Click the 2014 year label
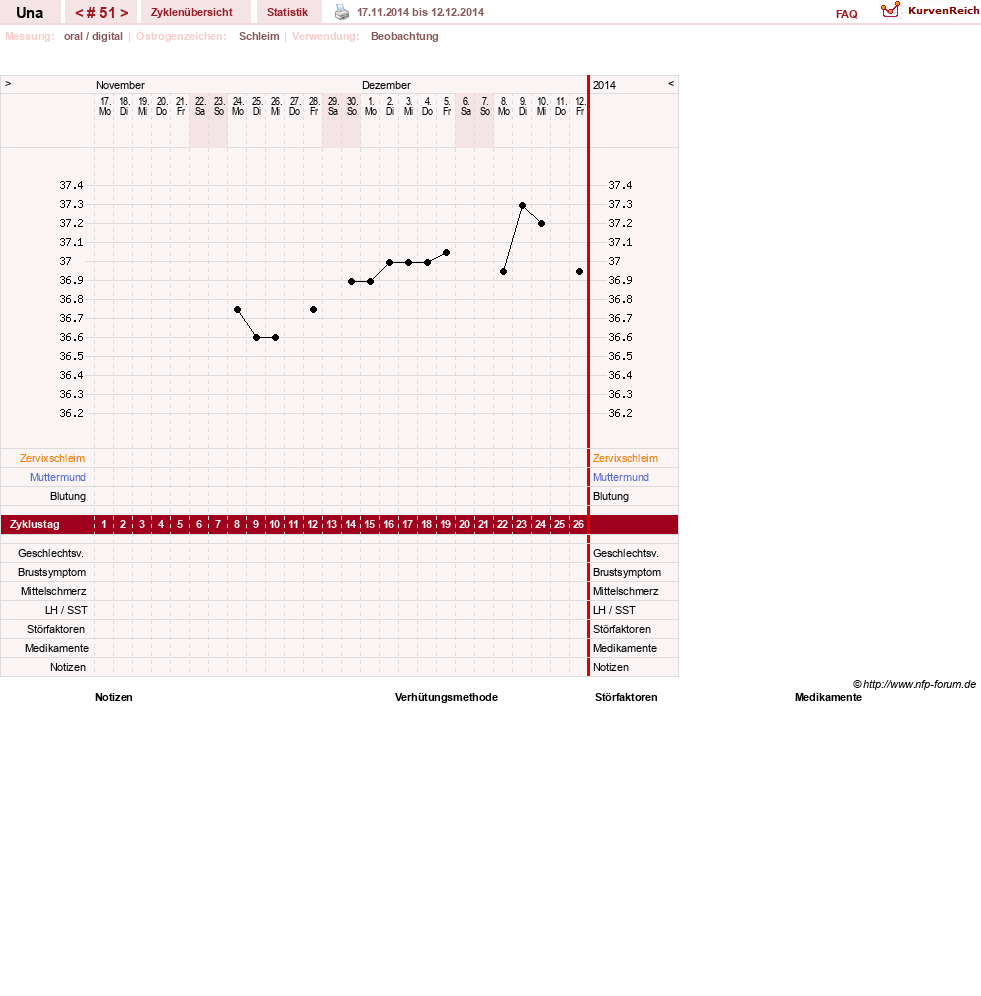Image resolution: width=981 pixels, height=996 pixels. [x=604, y=85]
